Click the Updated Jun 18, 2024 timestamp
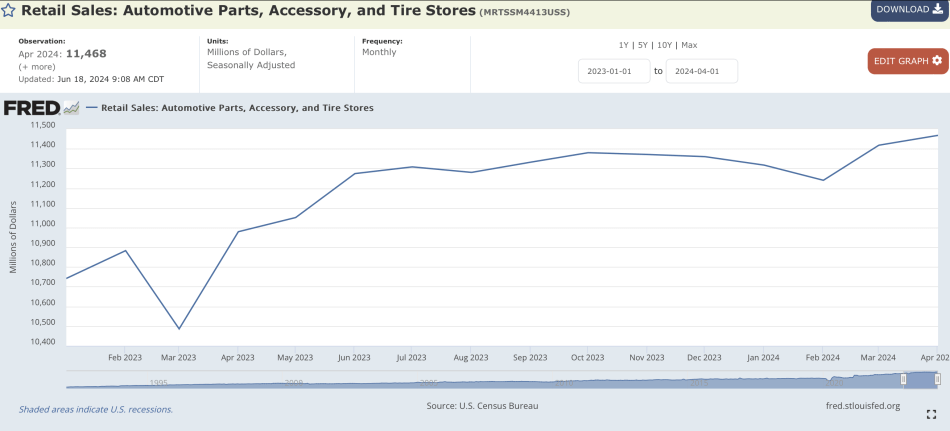 91,79
